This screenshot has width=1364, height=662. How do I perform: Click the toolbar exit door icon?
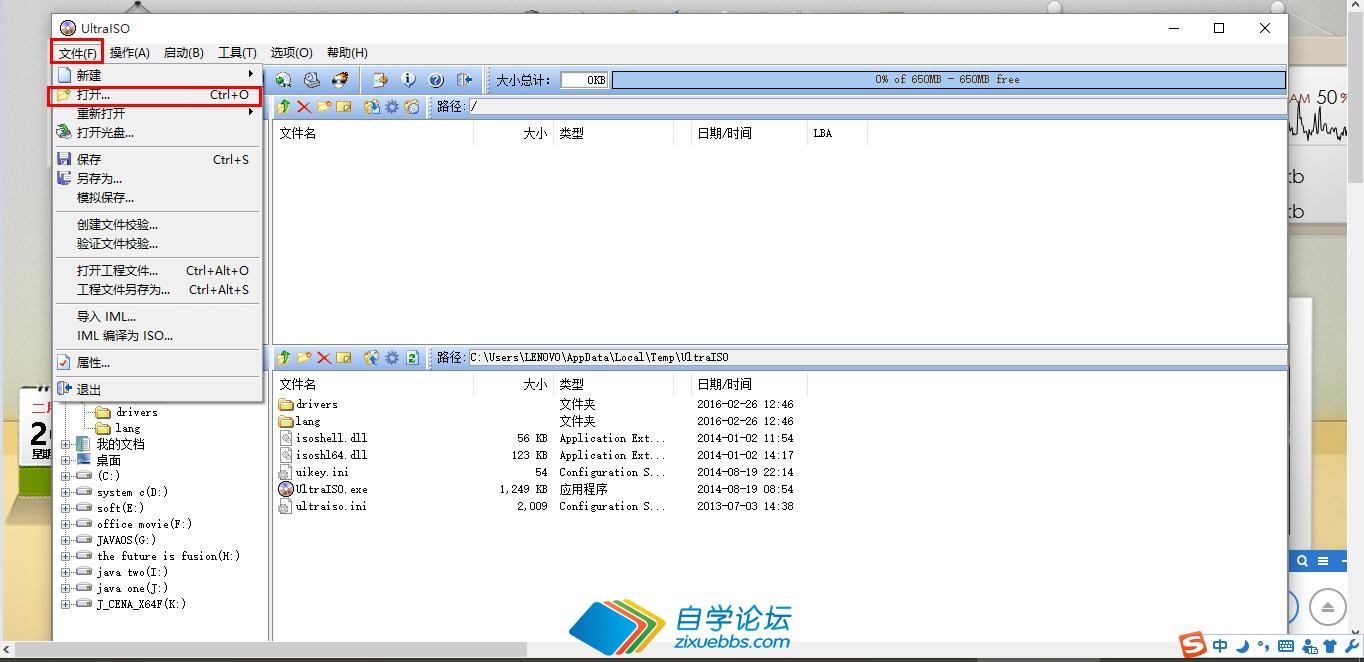pyautogui.click(x=464, y=80)
